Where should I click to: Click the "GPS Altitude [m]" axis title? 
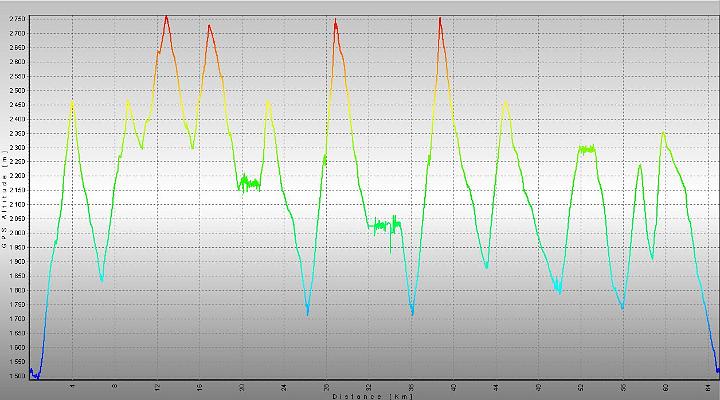coord(4,199)
